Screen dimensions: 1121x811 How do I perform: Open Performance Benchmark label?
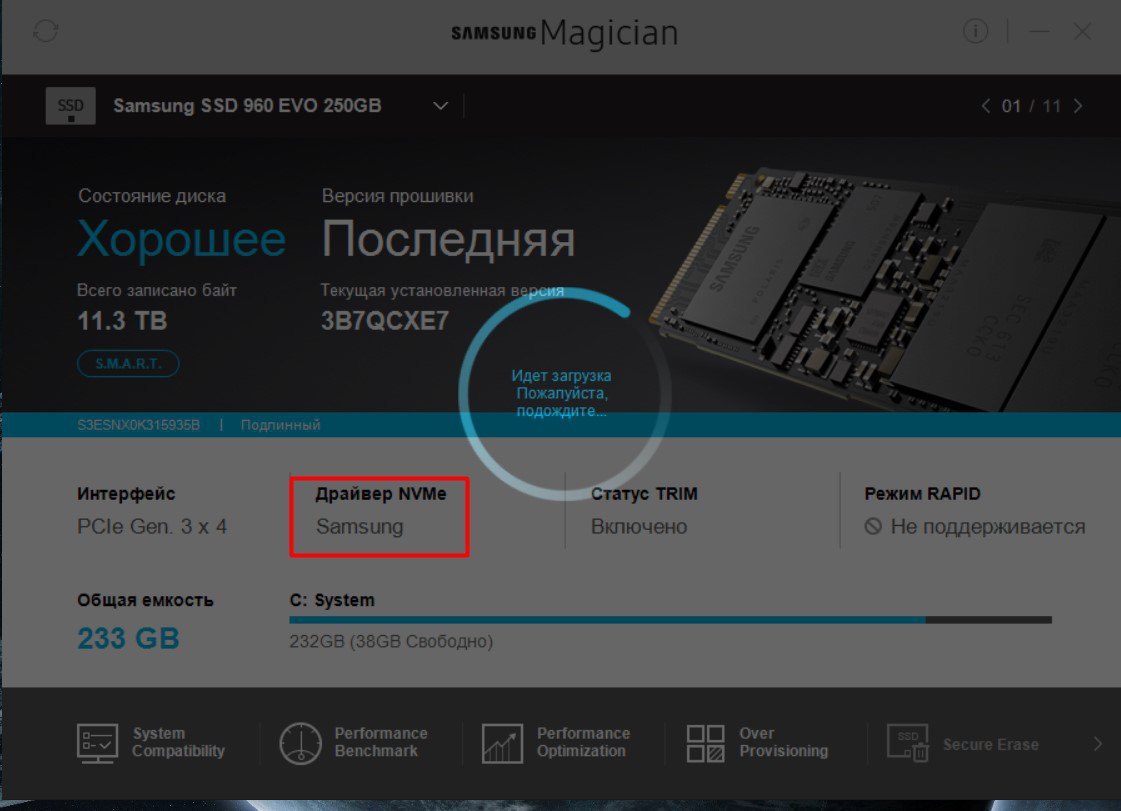381,742
